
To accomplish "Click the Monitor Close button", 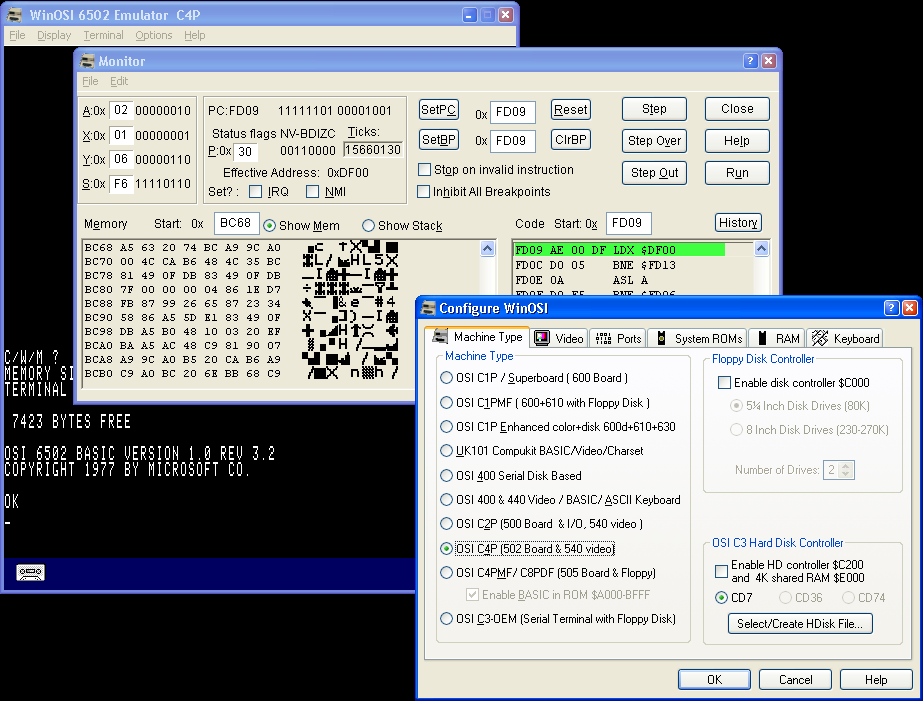I will (x=737, y=109).
